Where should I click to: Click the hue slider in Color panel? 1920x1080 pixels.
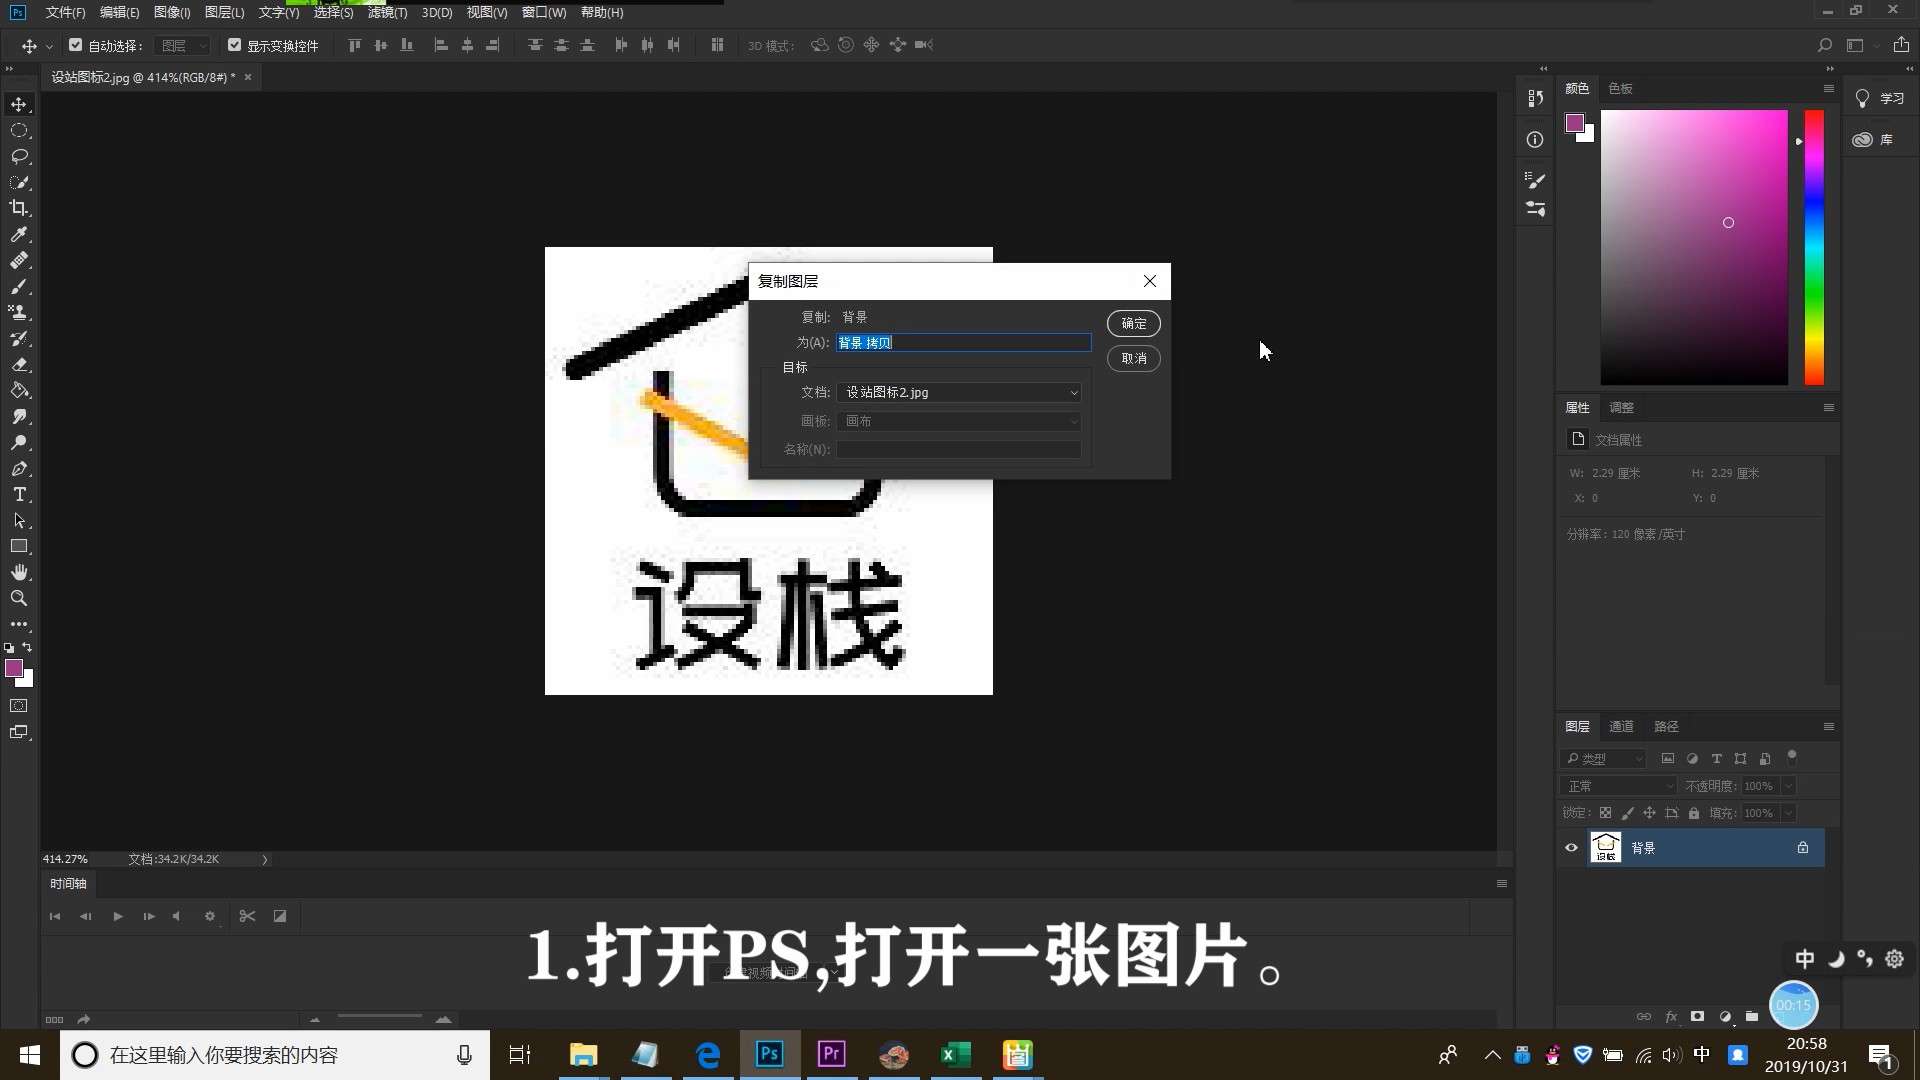click(x=1814, y=247)
